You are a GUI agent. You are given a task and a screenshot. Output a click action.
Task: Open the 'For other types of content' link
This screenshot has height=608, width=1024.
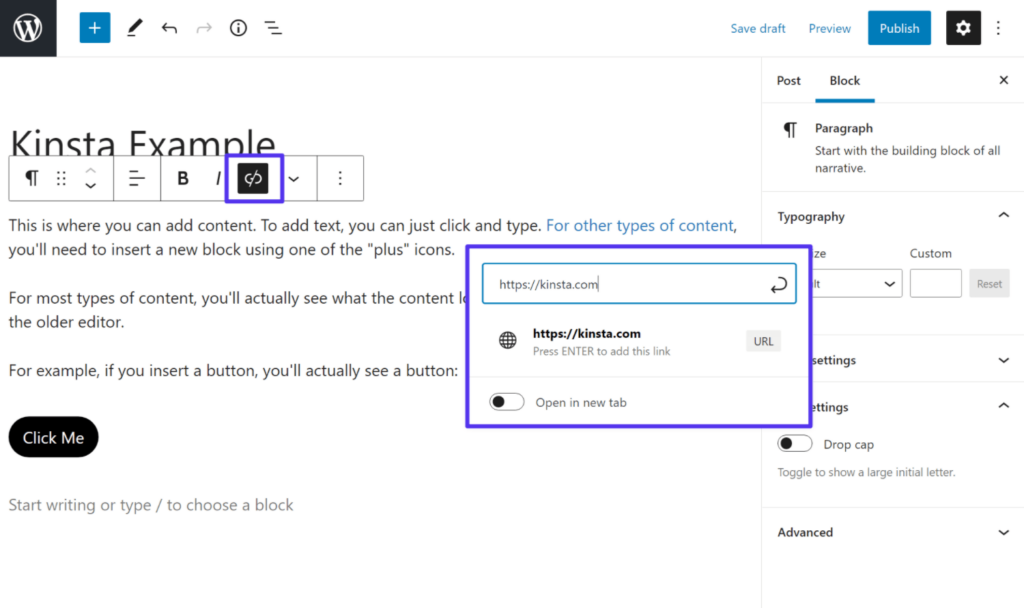640,225
